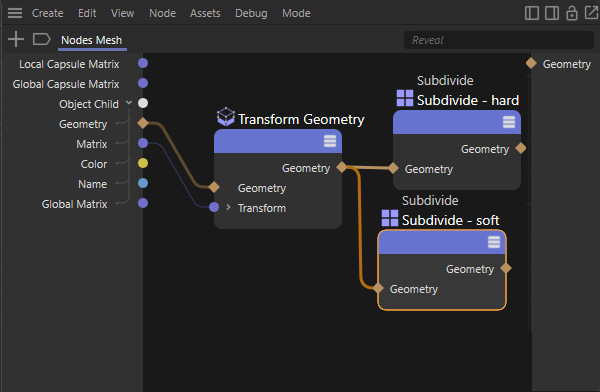600x392 pixels.
Task: Click the Transform Geometry cube icon
Action: (x=225, y=117)
